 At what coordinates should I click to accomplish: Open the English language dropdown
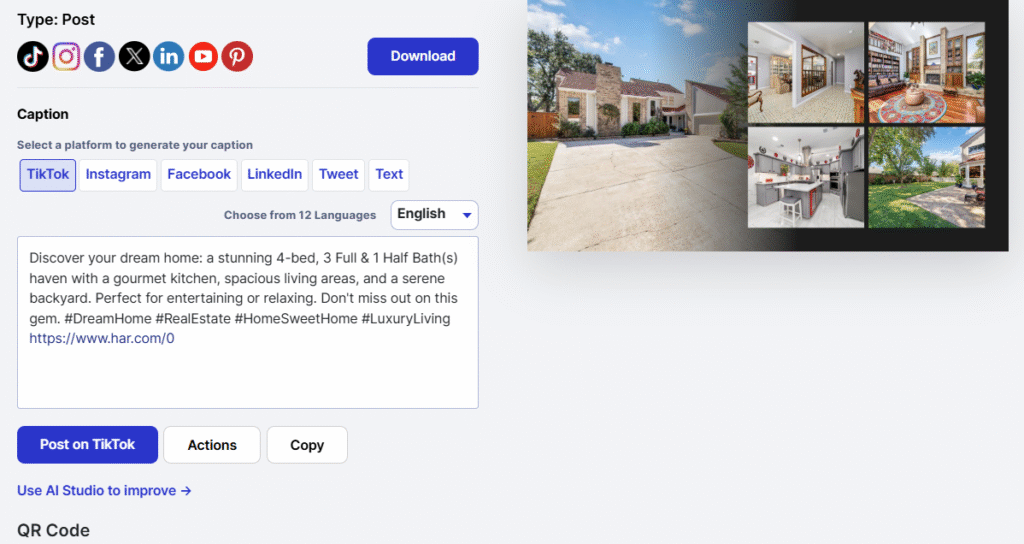[434, 215]
